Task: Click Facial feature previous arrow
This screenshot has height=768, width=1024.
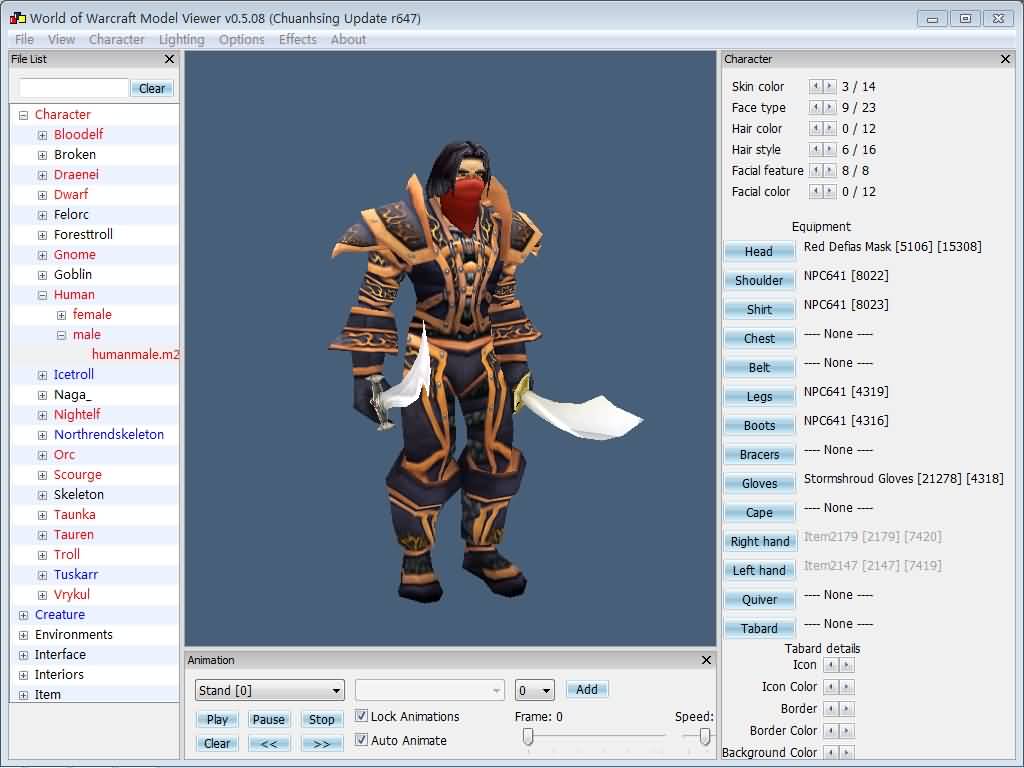Action: [816, 170]
